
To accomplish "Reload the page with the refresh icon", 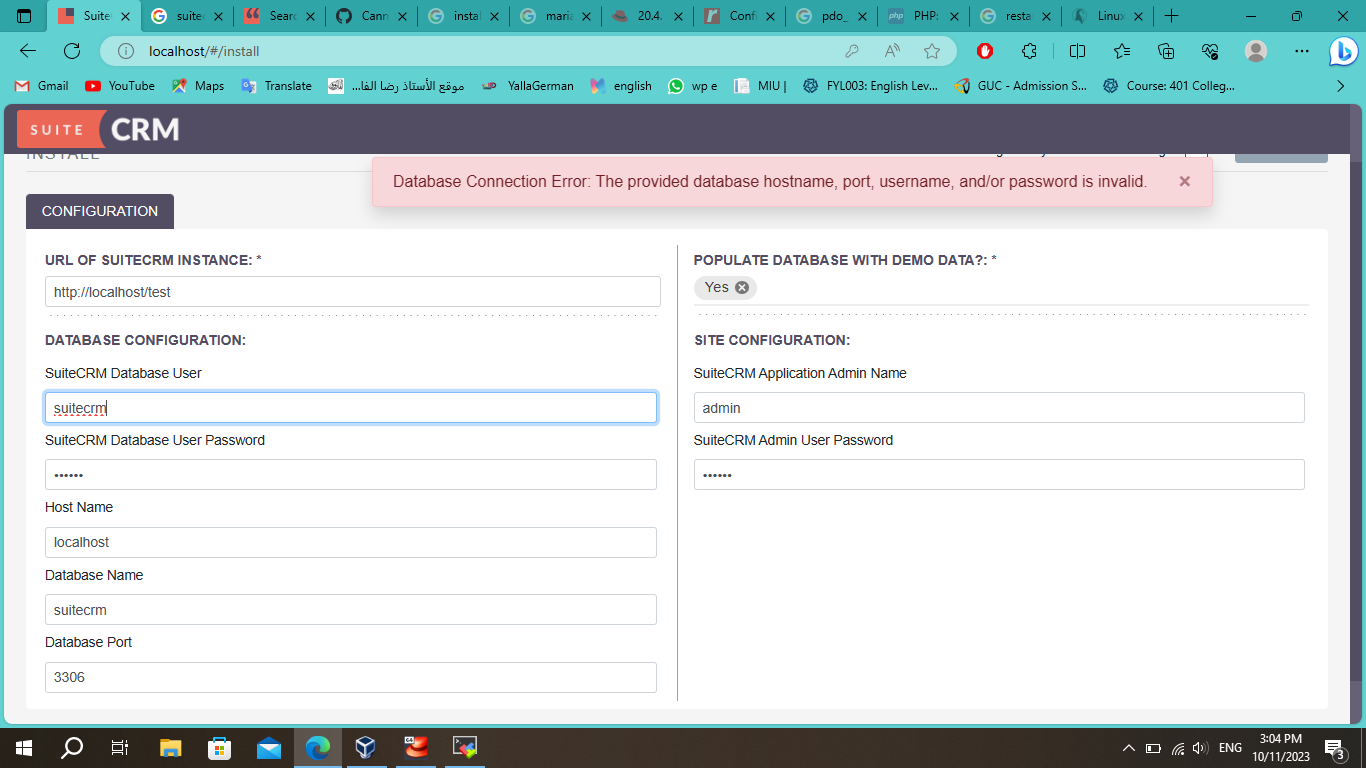I will point(72,51).
